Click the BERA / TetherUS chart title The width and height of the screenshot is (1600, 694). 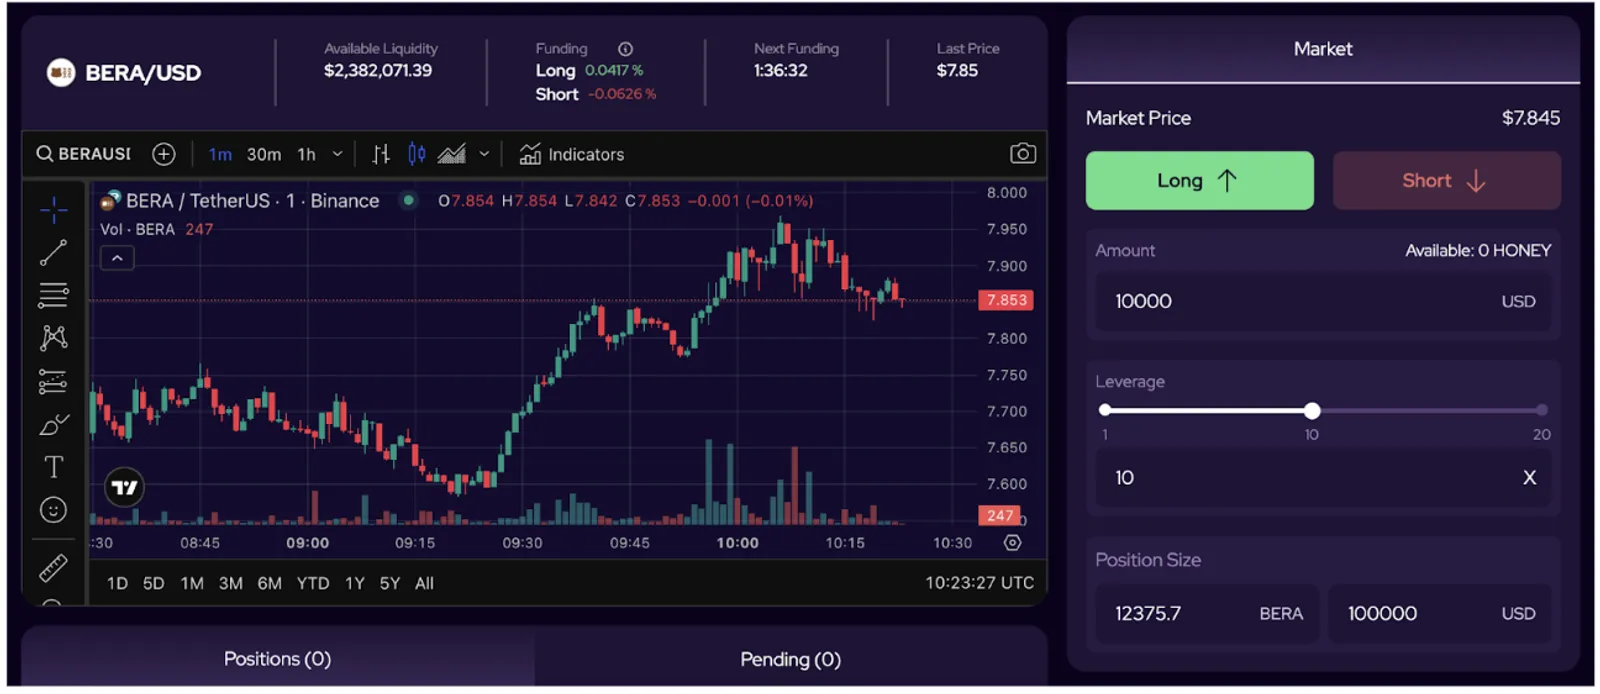coord(252,200)
